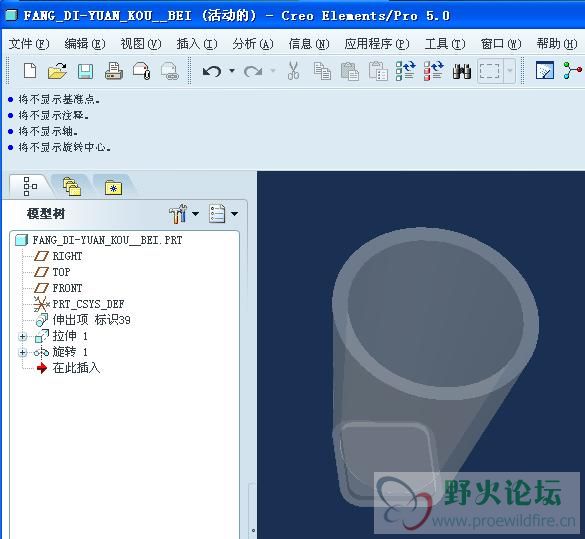Viewport: 585px width, 539px height.
Task: Click the send-link-by-mail icon
Action: click(x=170, y=71)
